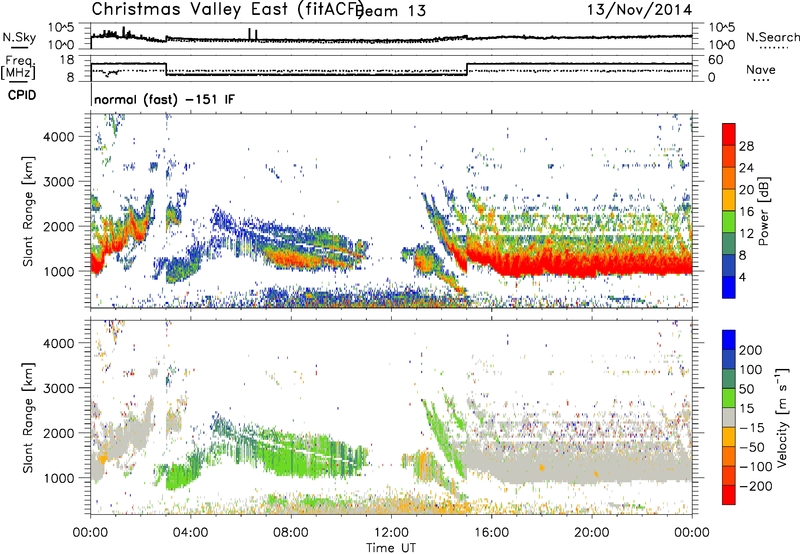Click the 'Beam 13' label

pos(392,11)
